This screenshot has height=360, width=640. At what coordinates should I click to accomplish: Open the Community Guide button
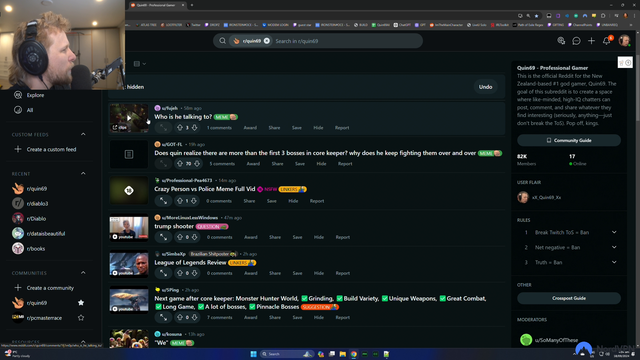click(569, 140)
